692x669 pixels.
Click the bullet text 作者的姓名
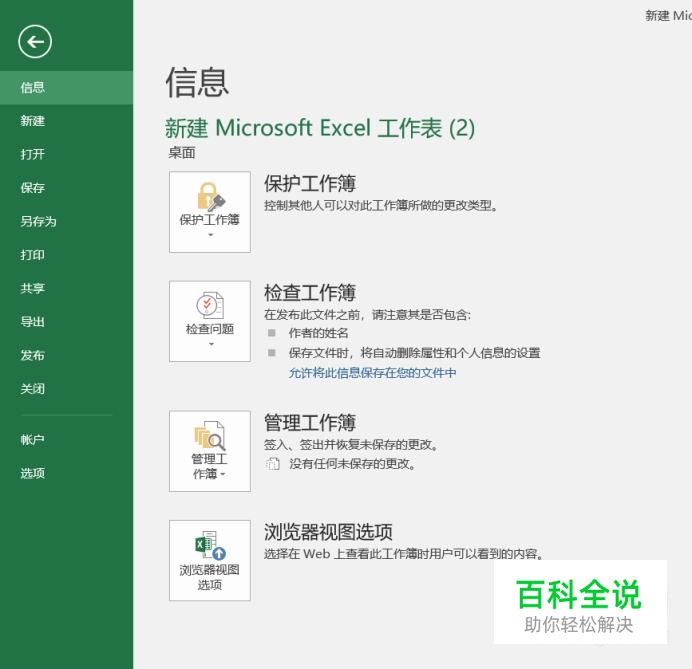319,333
